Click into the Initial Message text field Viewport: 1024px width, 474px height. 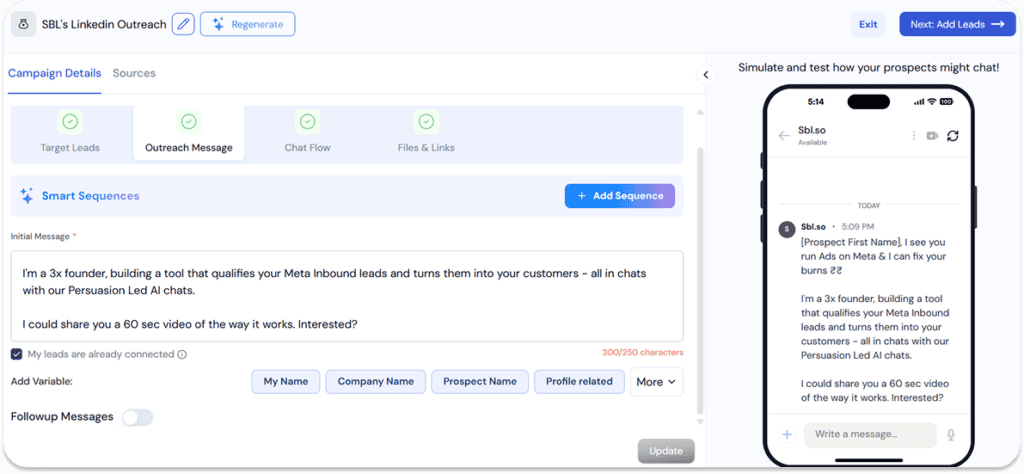click(x=347, y=296)
